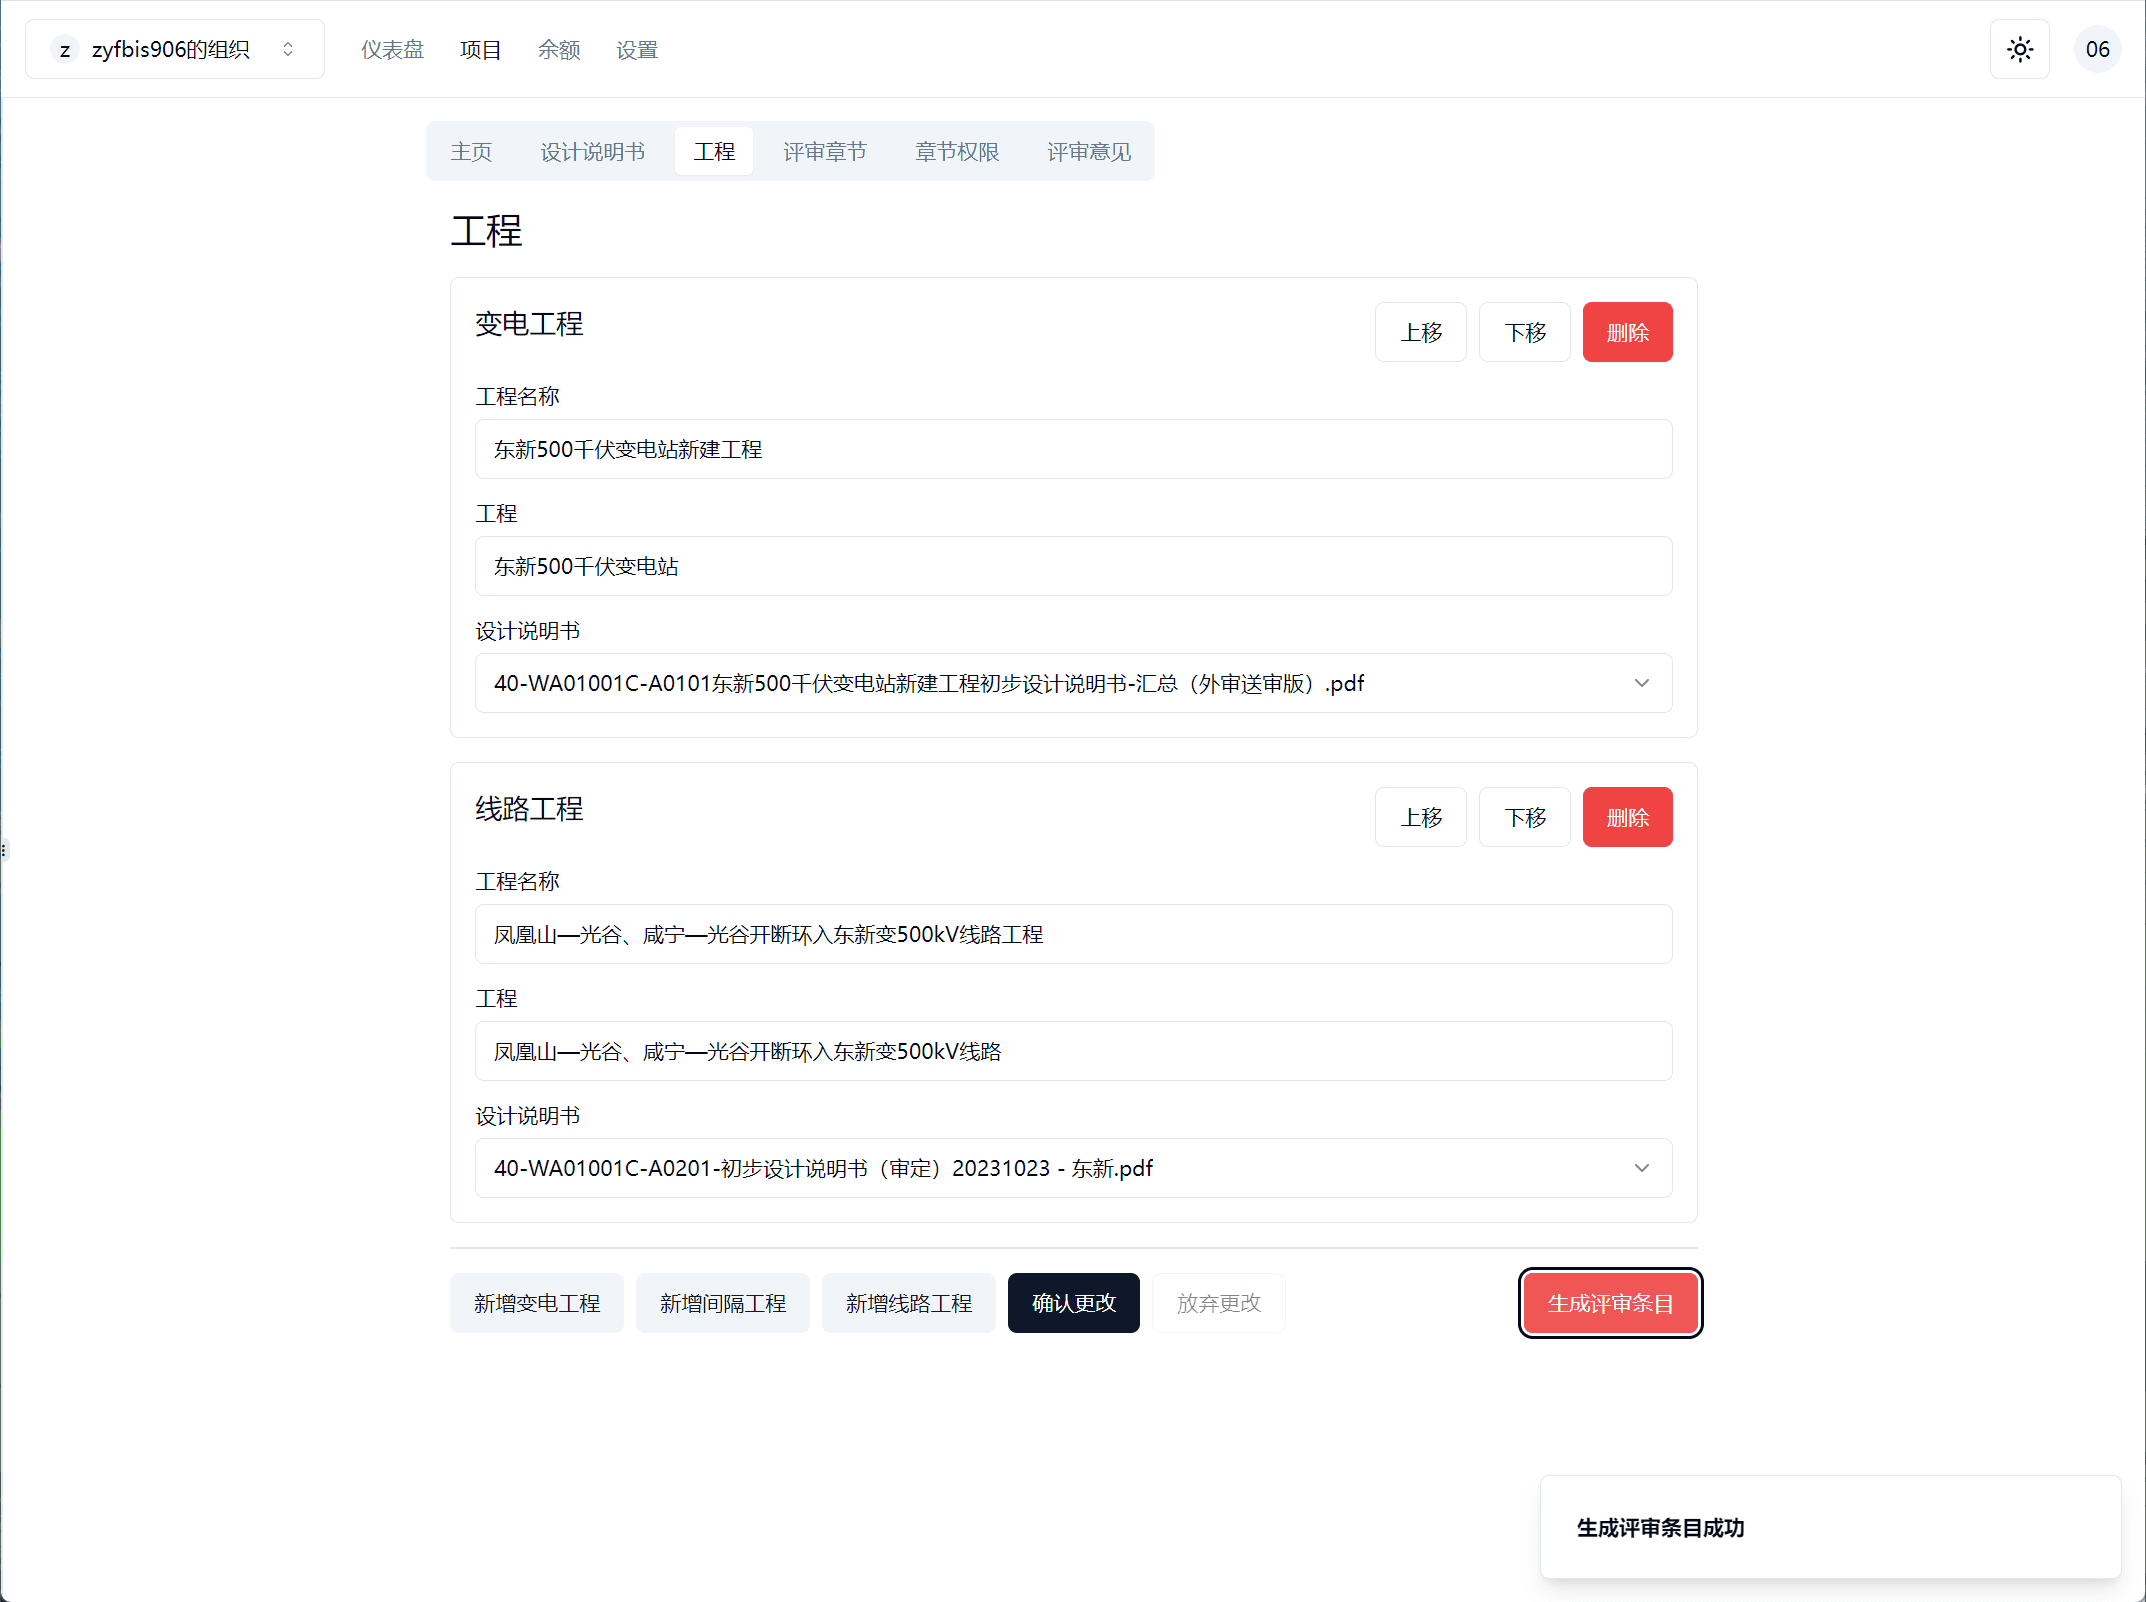The height and width of the screenshot is (1602, 2146).
Task: Open 设计说明书 dropdown in 线路工程
Action: [x=1074, y=1168]
